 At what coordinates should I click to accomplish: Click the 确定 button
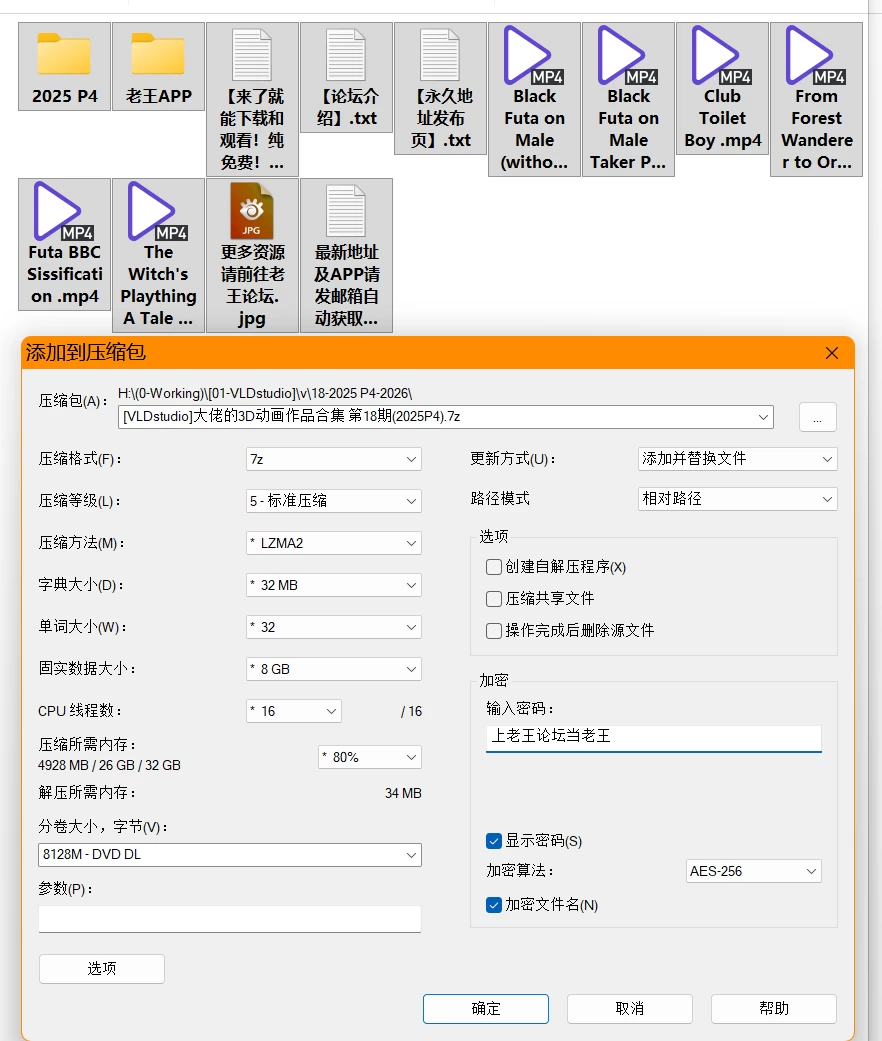[486, 1008]
